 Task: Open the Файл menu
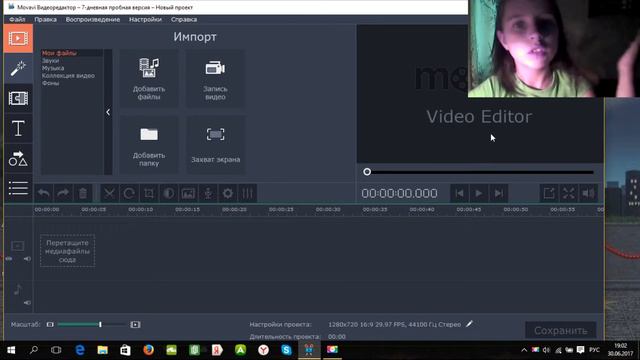click(x=17, y=19)
